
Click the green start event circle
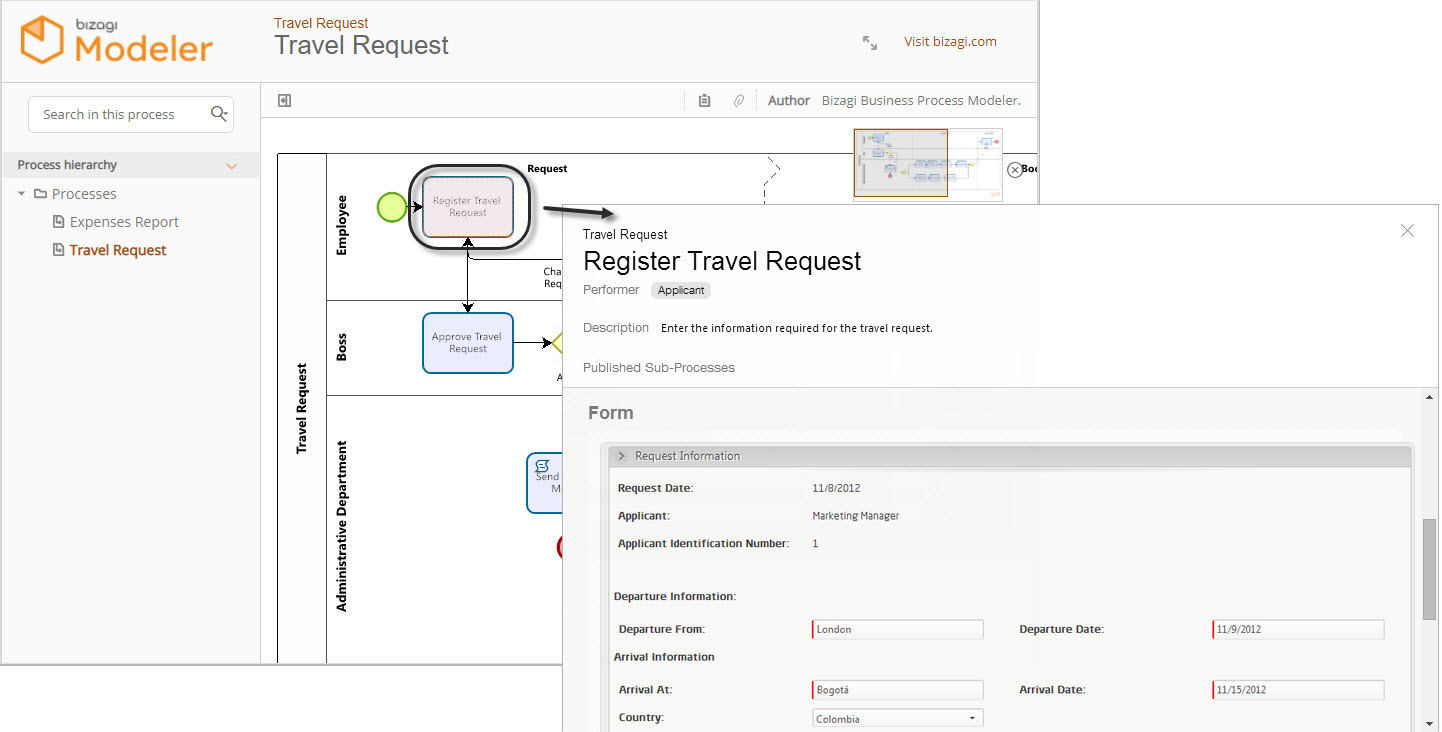(x=392, y=207)
